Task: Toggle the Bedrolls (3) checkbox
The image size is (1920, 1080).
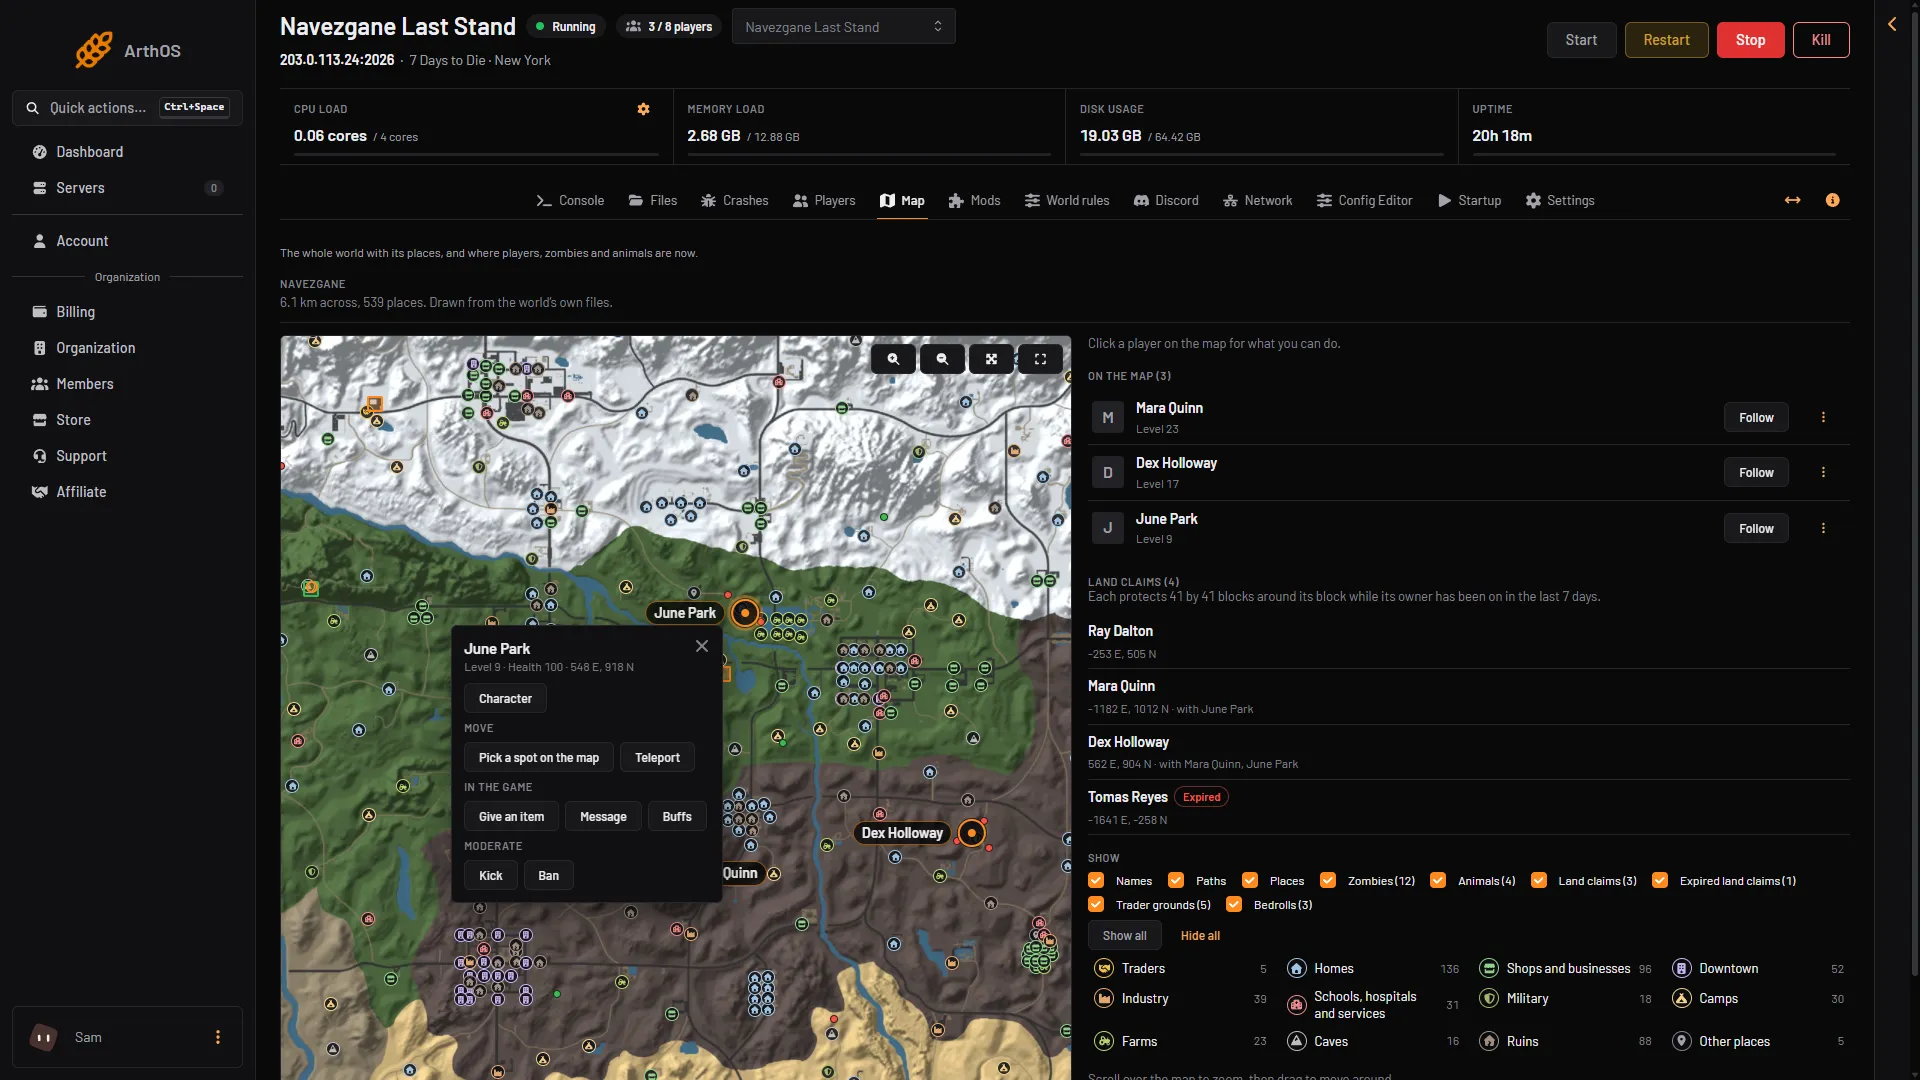Action: [x=1234, y=904]
